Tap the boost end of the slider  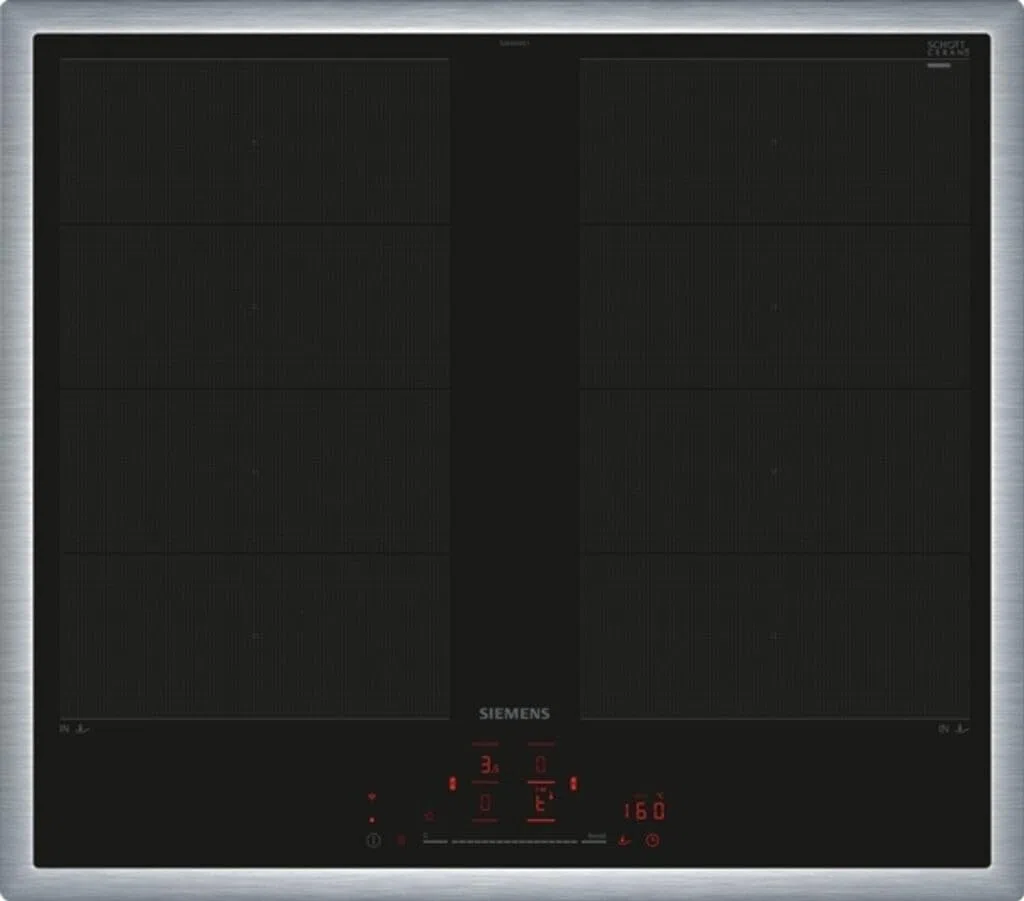[x=595, y=840]
